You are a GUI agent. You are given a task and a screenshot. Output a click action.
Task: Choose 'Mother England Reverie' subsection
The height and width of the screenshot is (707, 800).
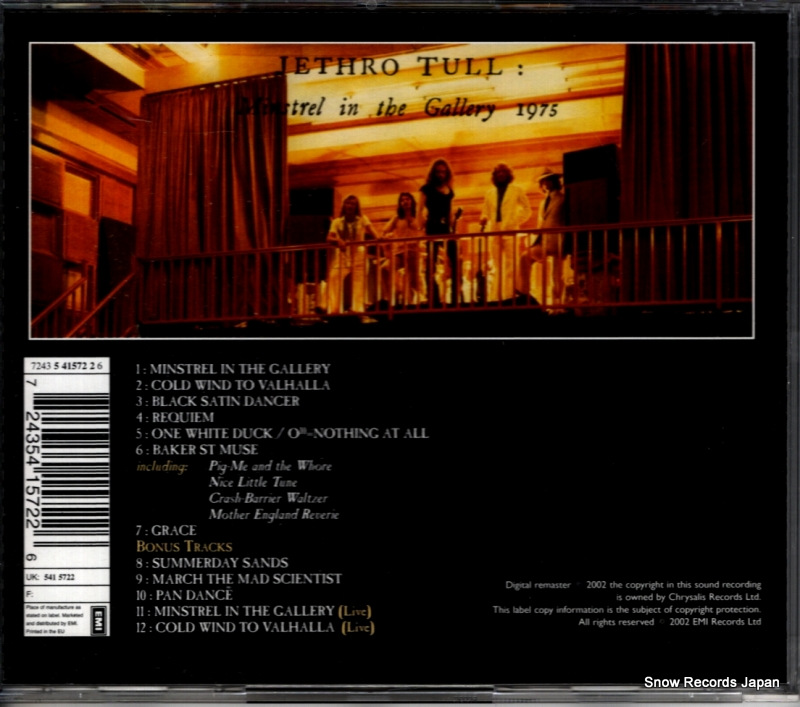click(x=274, y=514)
